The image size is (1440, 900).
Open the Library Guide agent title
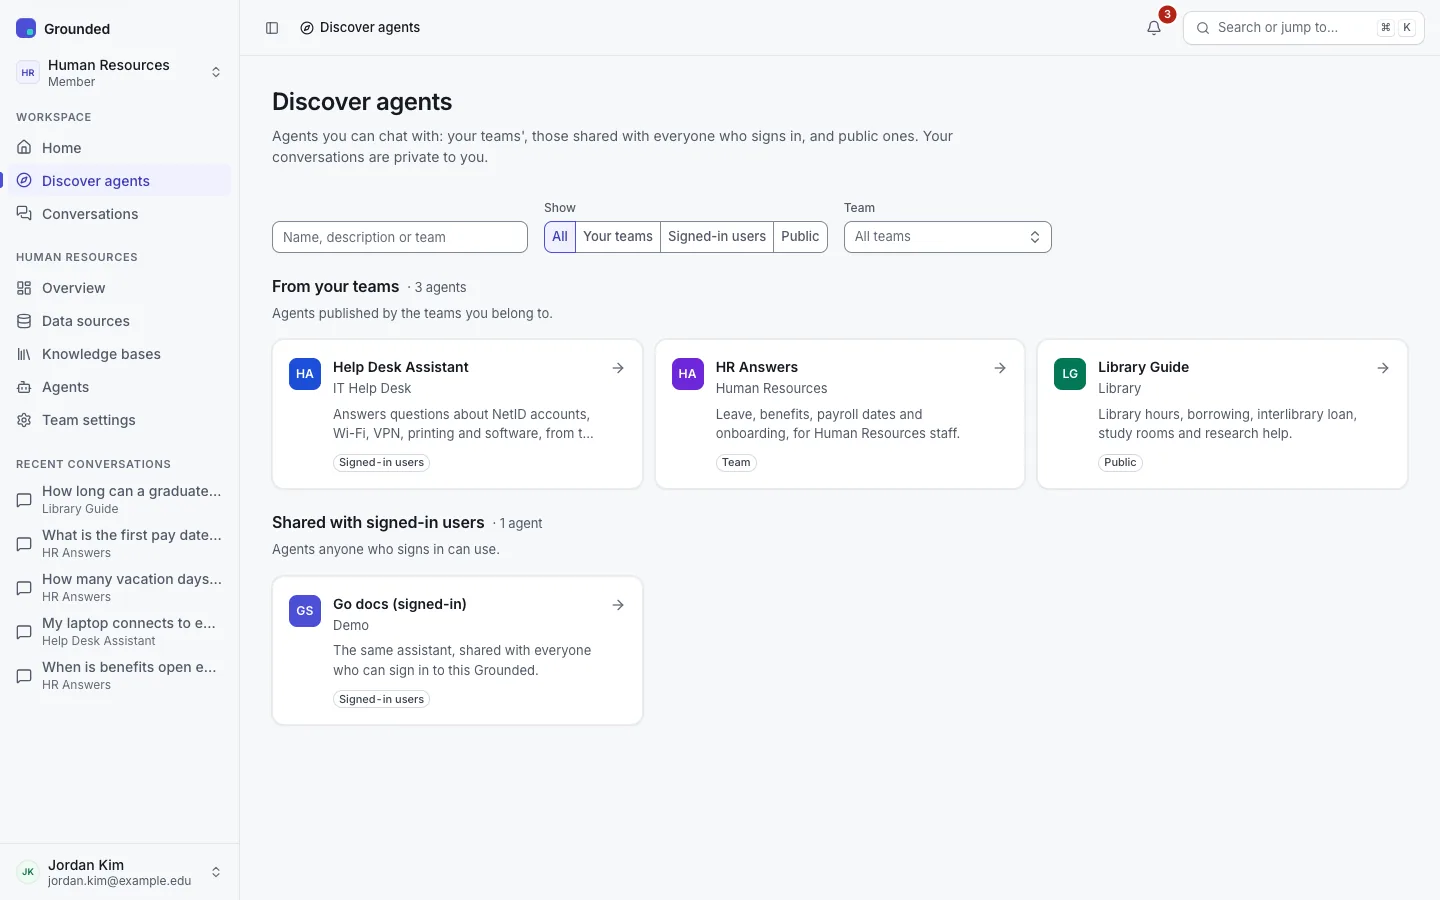coord(1143,367)
